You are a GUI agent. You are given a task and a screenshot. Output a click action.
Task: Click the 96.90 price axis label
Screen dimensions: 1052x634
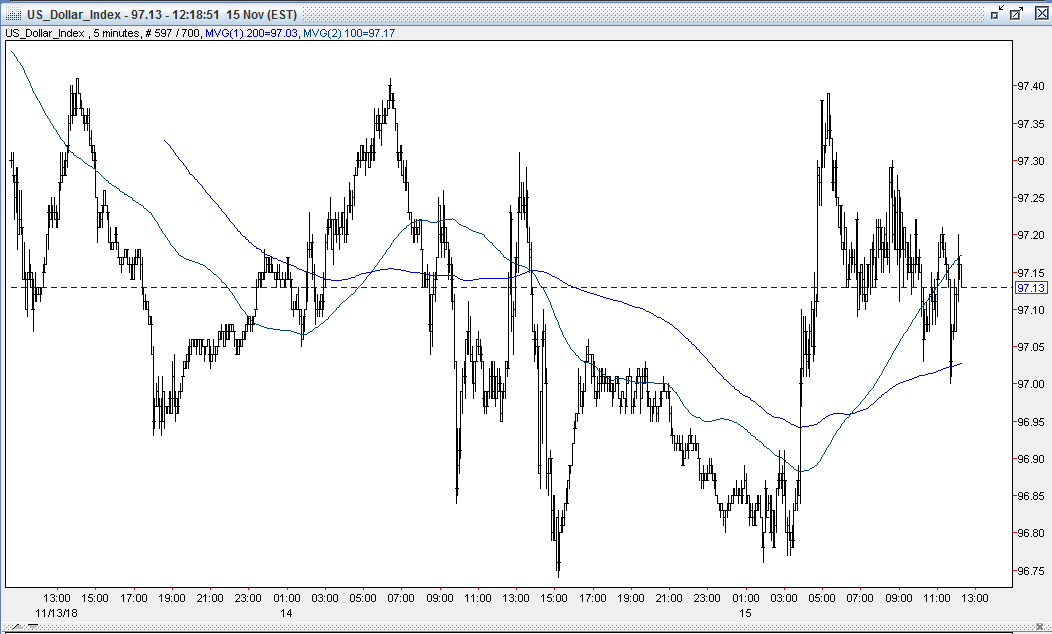(1031, 459)
